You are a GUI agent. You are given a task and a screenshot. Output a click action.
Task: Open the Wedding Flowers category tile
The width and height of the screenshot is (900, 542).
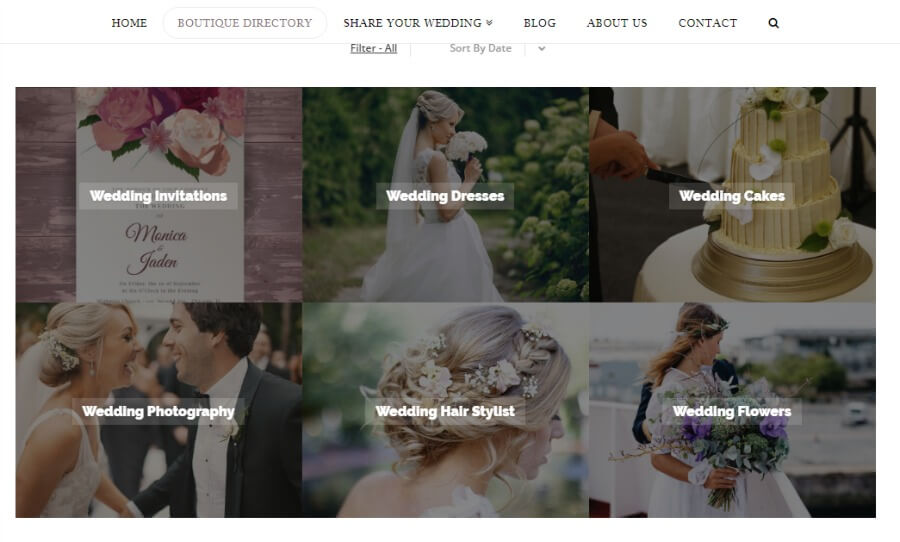pos(732,410)
